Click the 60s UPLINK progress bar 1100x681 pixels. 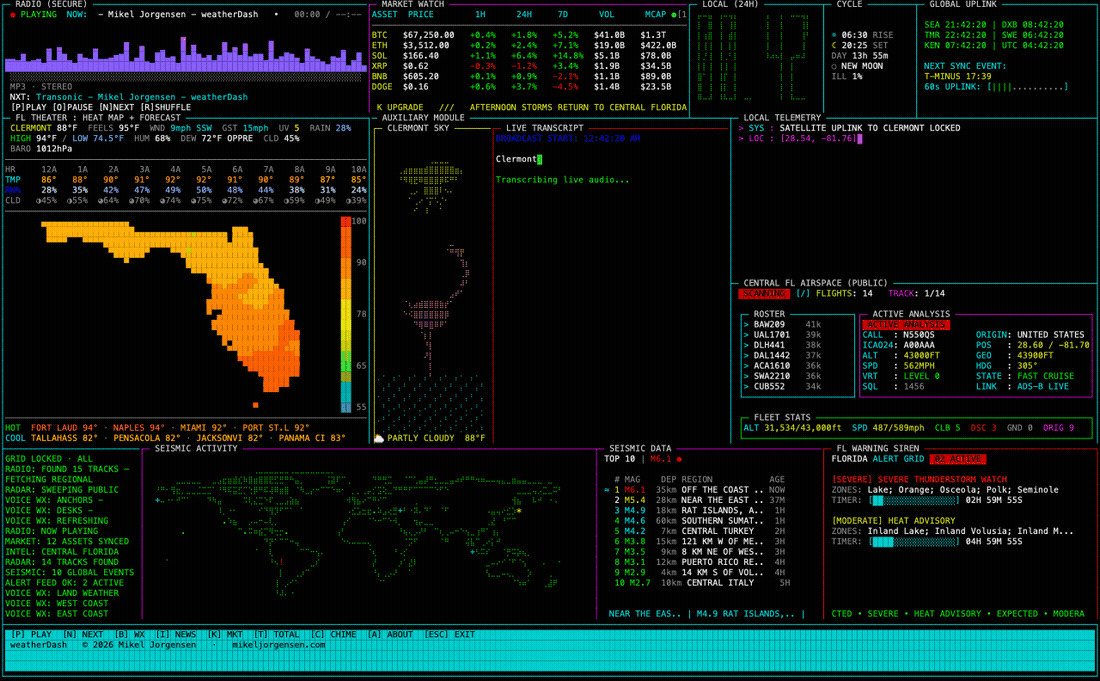tap(1027, 87)
